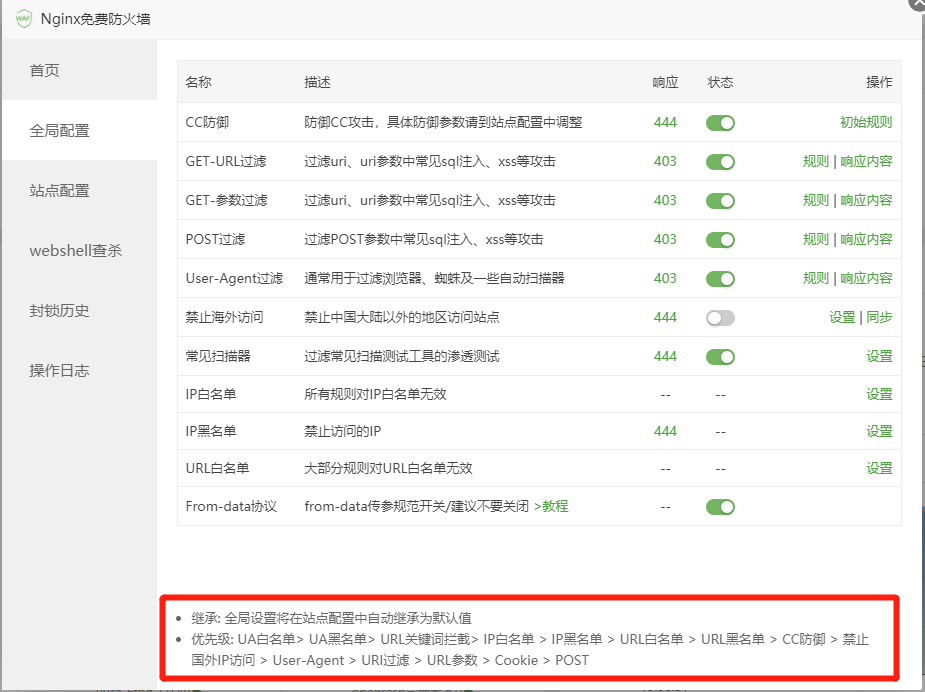Click the 常见扫描器 row name
The image size is (925, 692).
[218, 356]
